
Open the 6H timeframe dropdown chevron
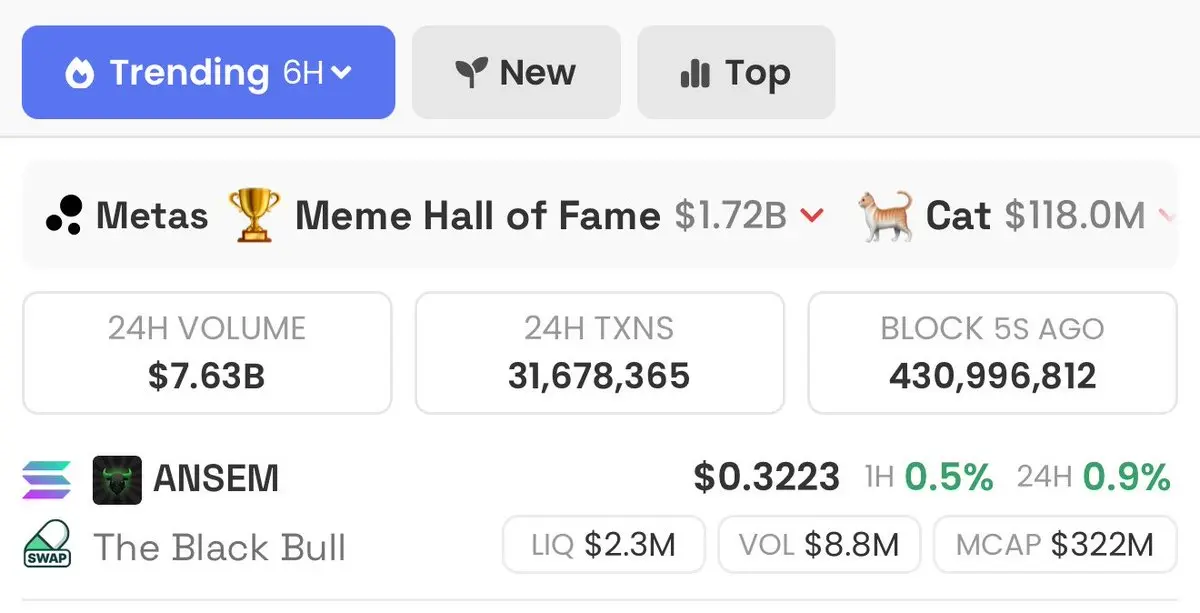[342, 73]
